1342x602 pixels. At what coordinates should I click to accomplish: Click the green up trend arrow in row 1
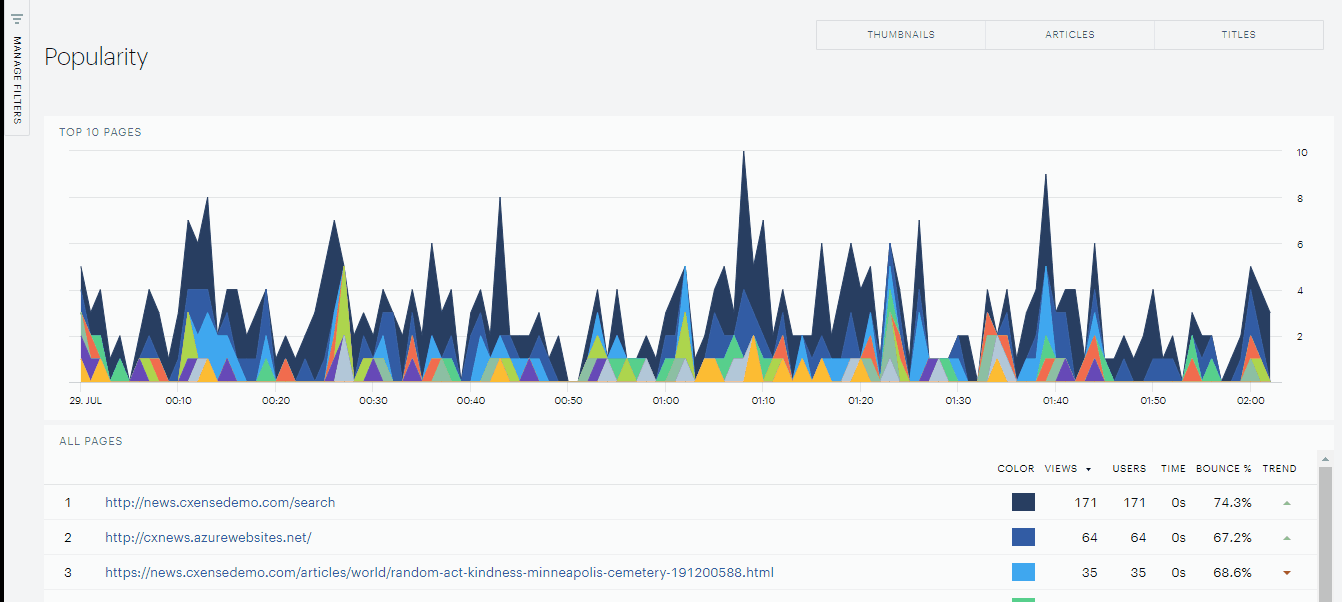click(1287, 503)
